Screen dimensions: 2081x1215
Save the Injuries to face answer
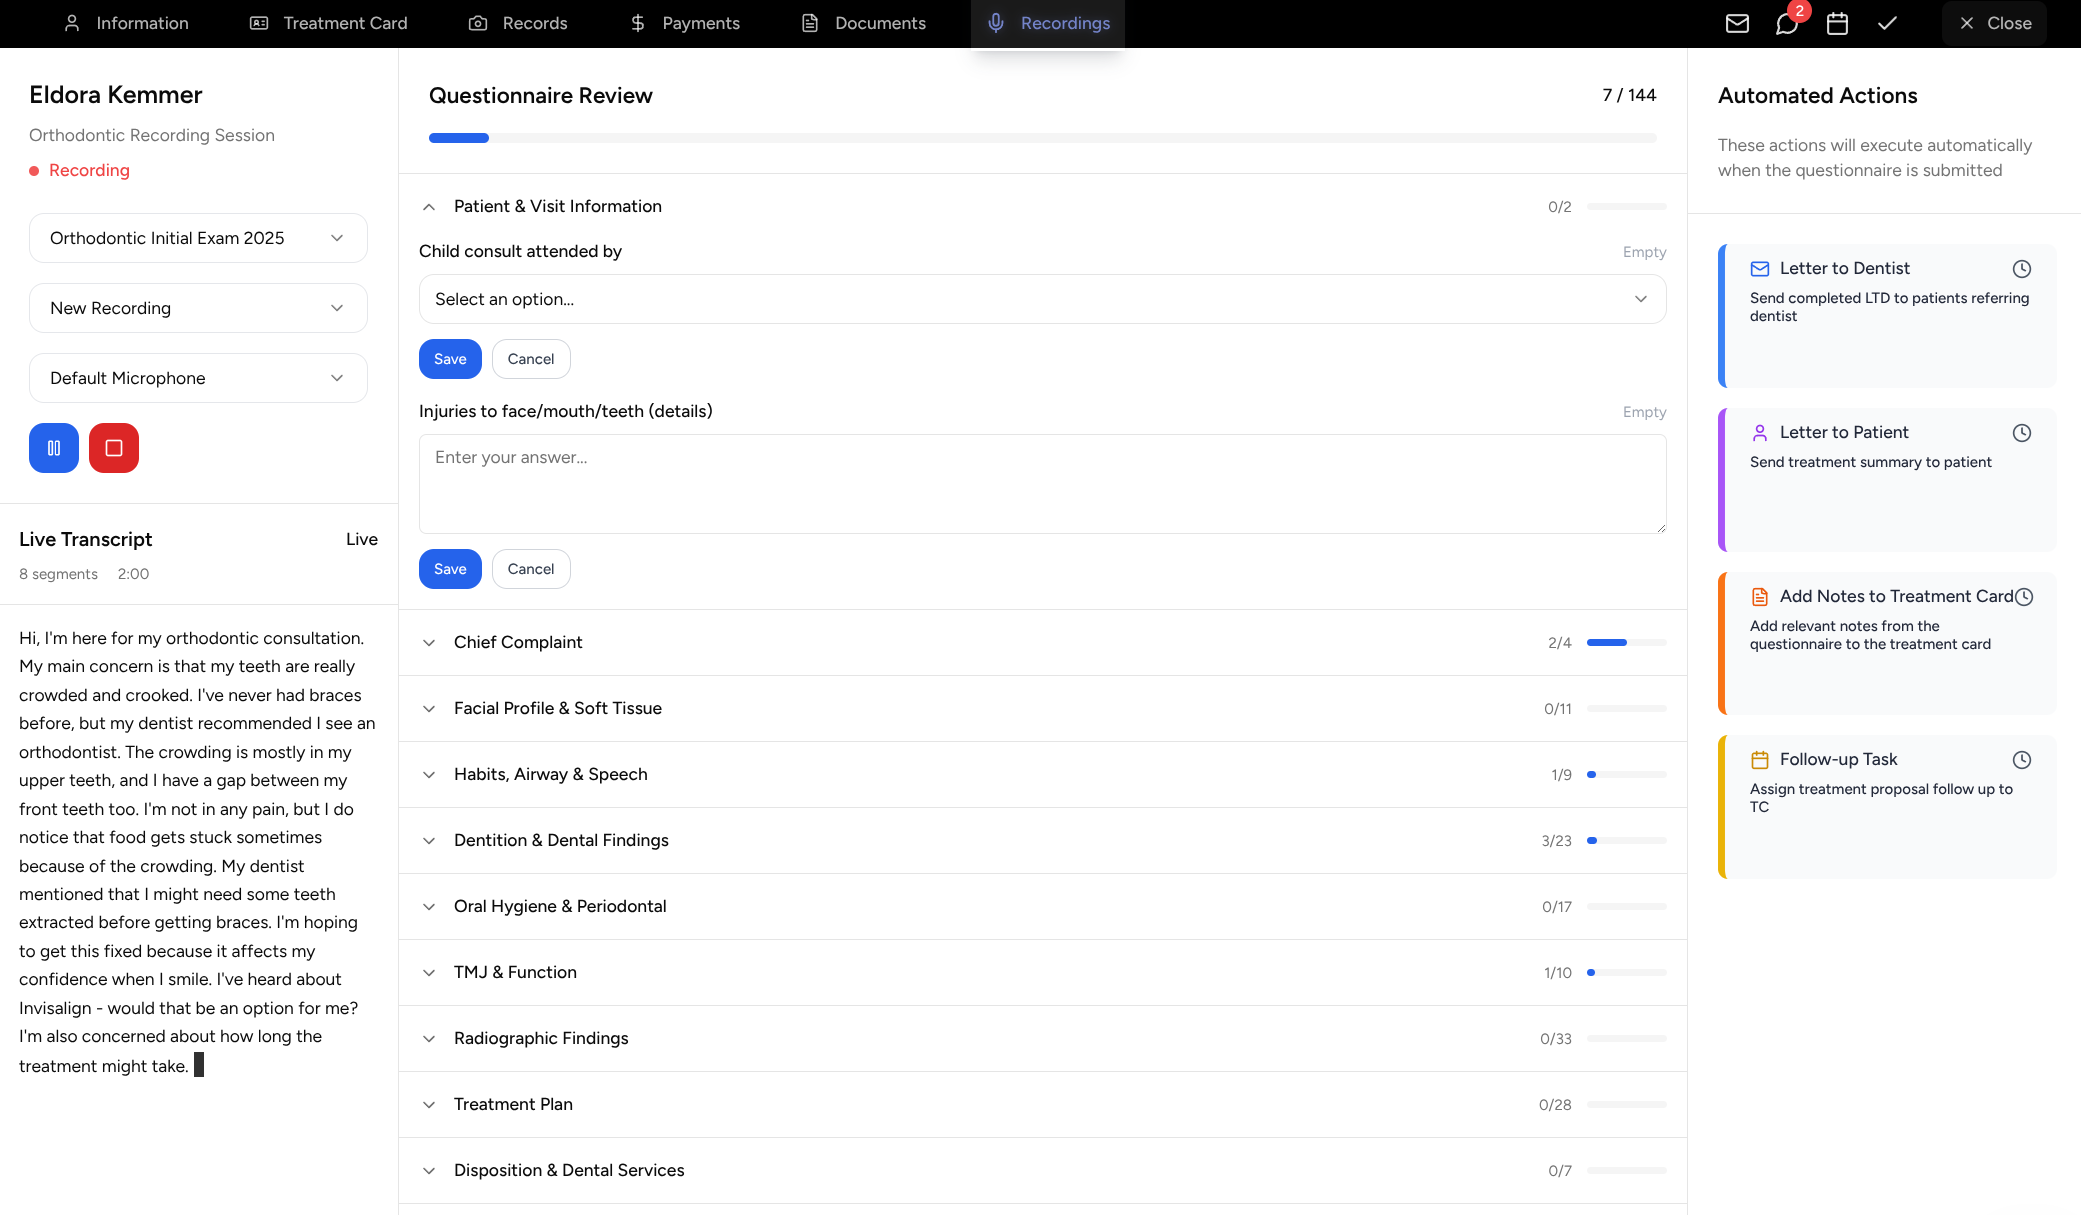pos(450,569)
